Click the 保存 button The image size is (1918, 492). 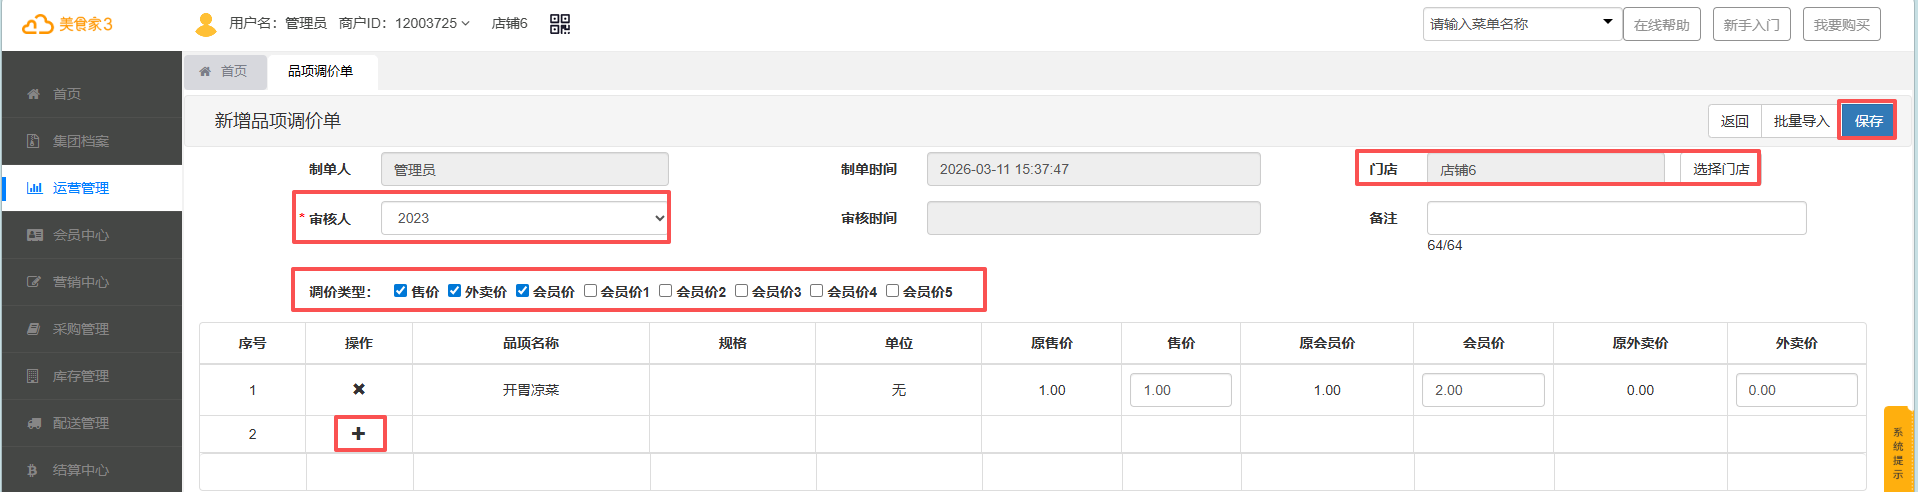point(1867,121)
